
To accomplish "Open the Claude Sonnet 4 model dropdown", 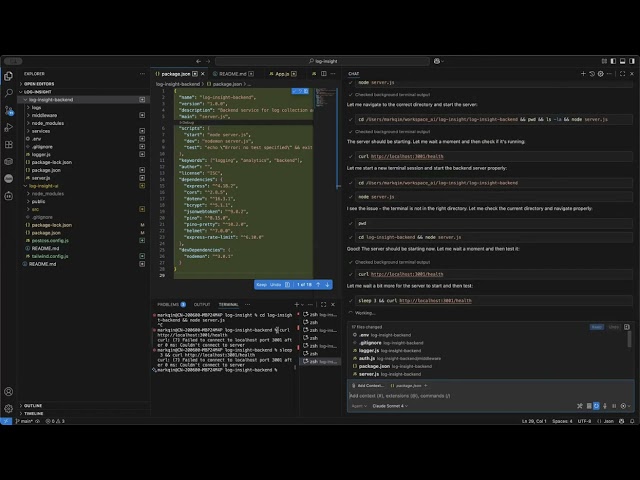I will point(390,406).
